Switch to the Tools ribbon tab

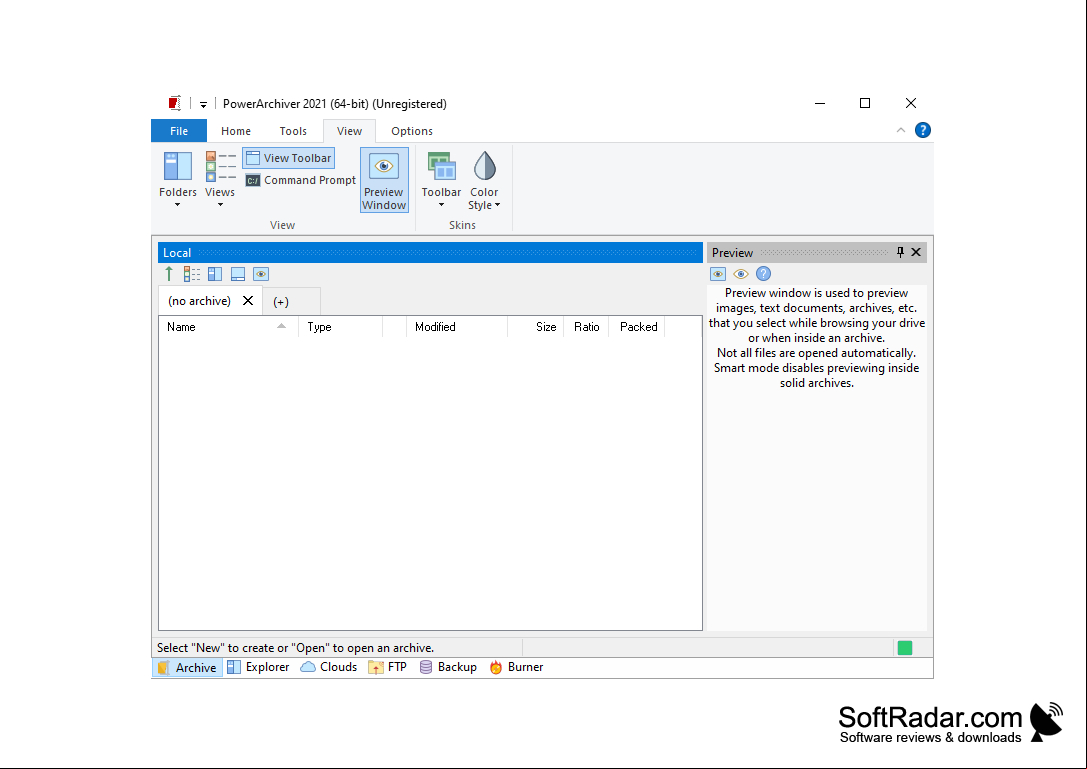coord(293,131)
